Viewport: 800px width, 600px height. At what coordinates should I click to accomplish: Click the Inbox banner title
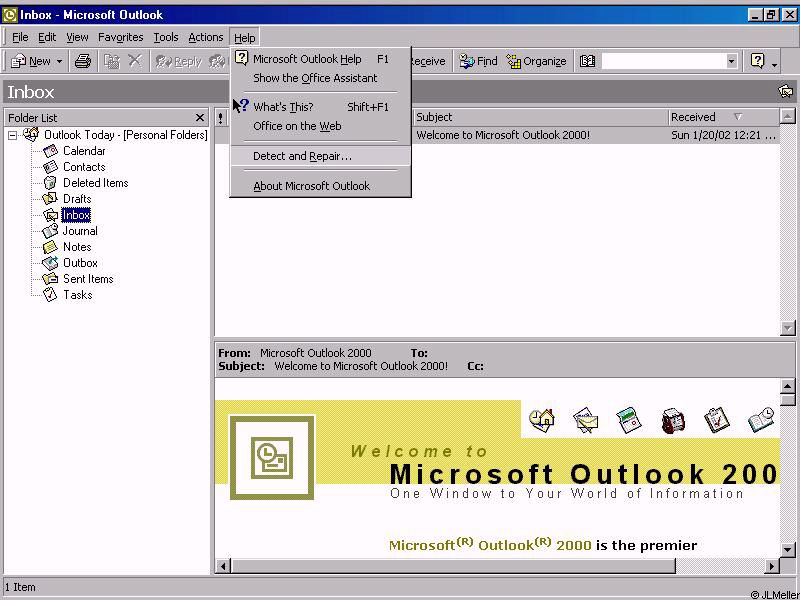(x=31, y=92)
